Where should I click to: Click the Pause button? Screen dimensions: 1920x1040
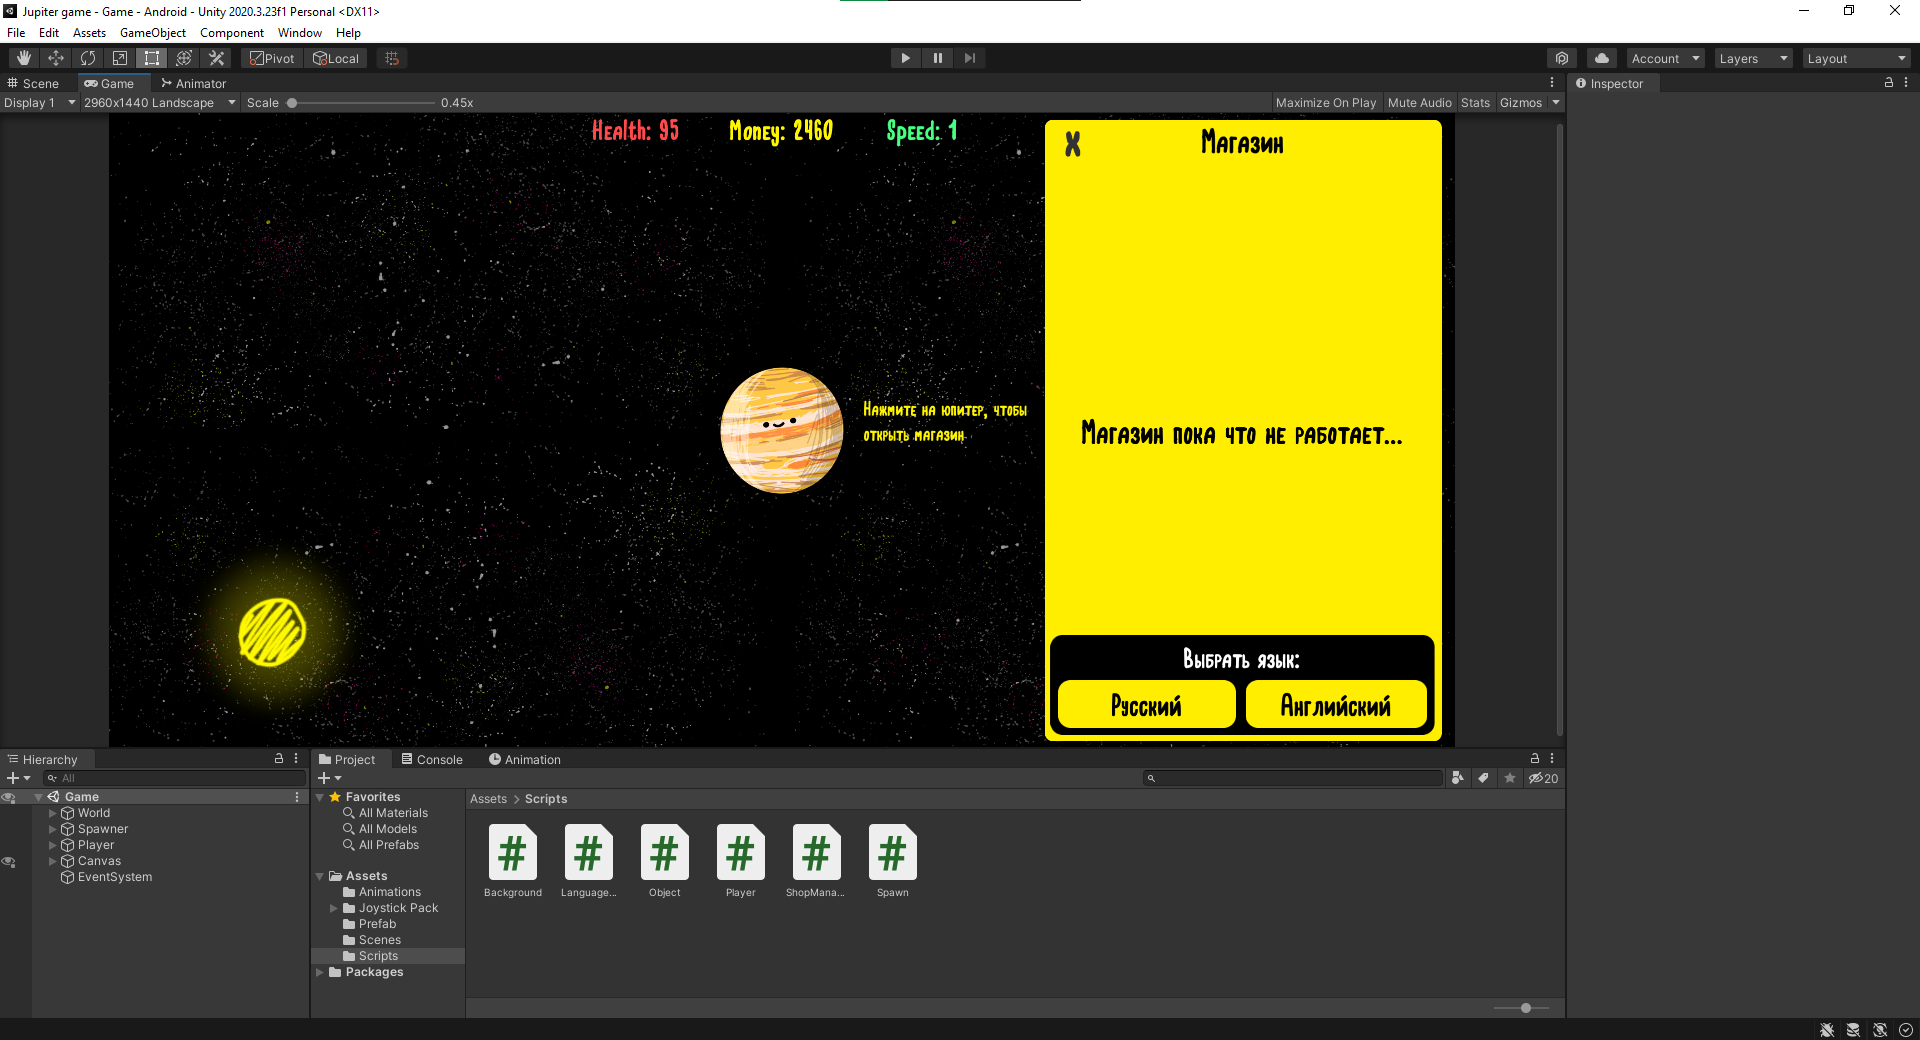pos(937,58)
